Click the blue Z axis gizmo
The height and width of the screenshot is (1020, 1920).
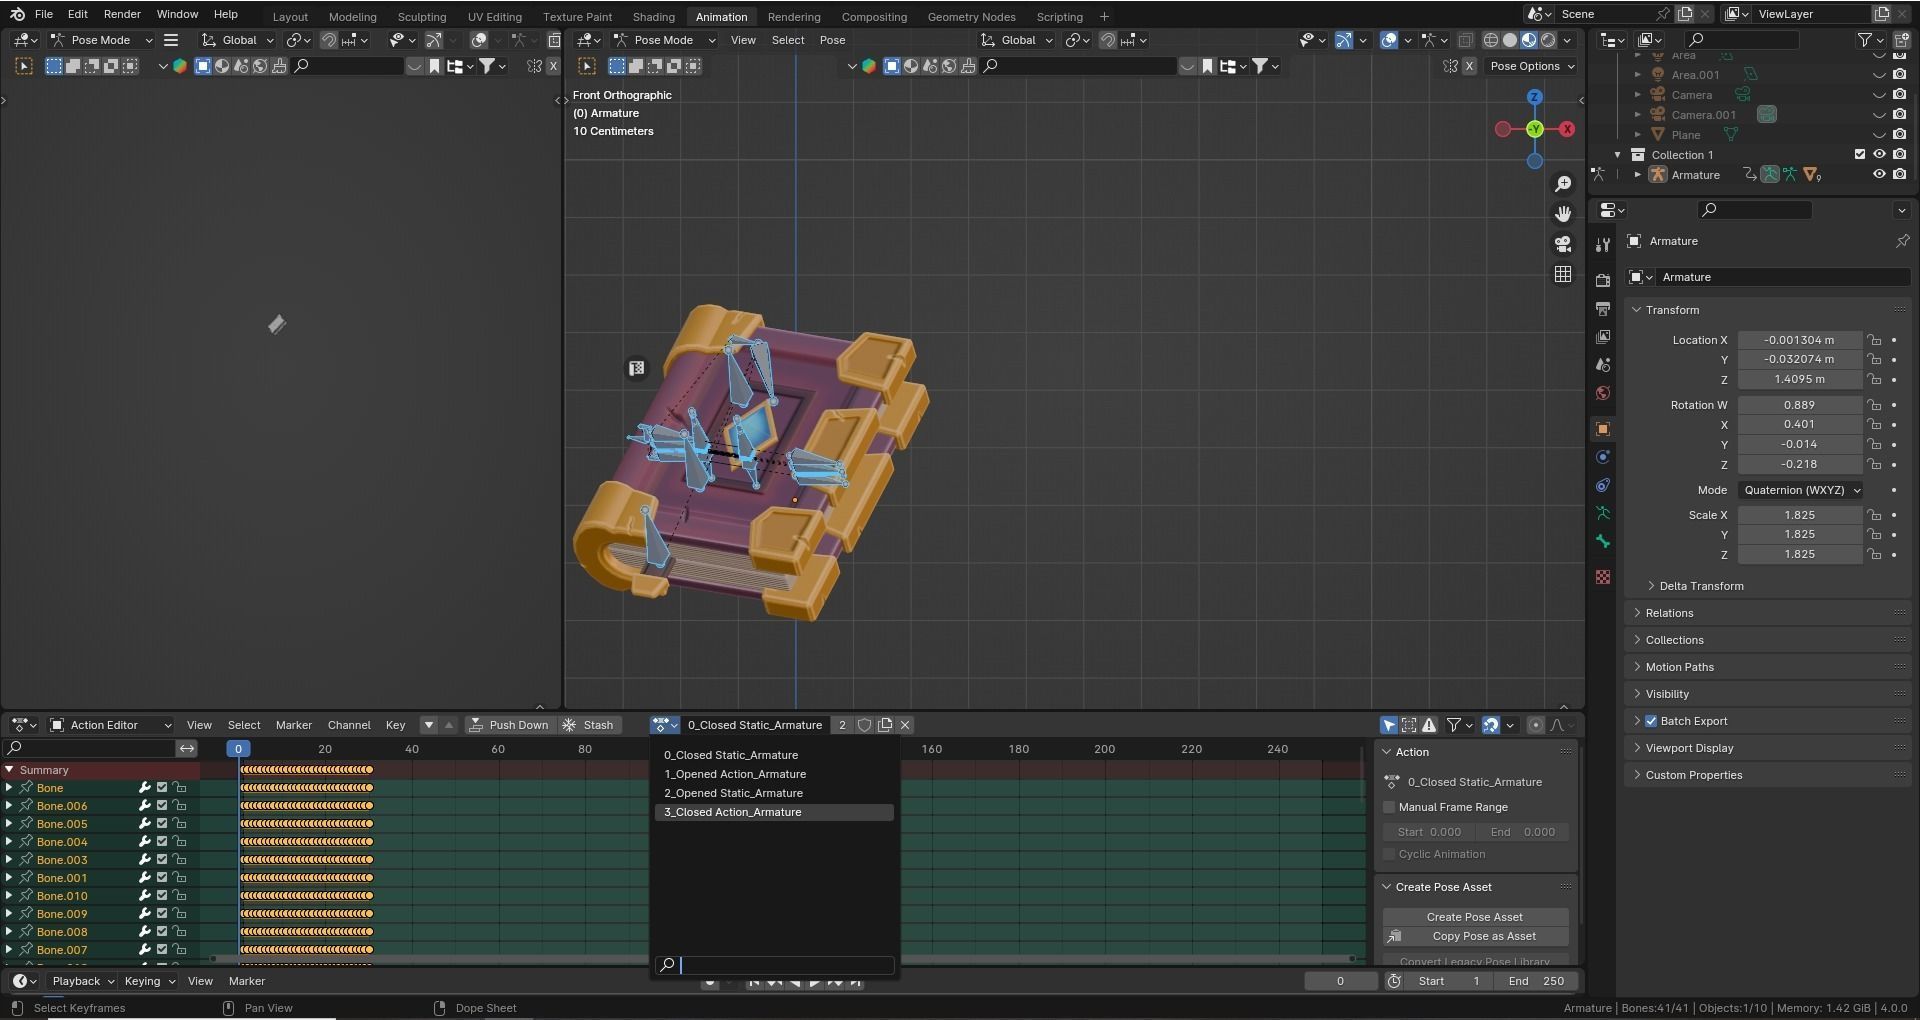pyautogui.click(x=1535, y=97)
